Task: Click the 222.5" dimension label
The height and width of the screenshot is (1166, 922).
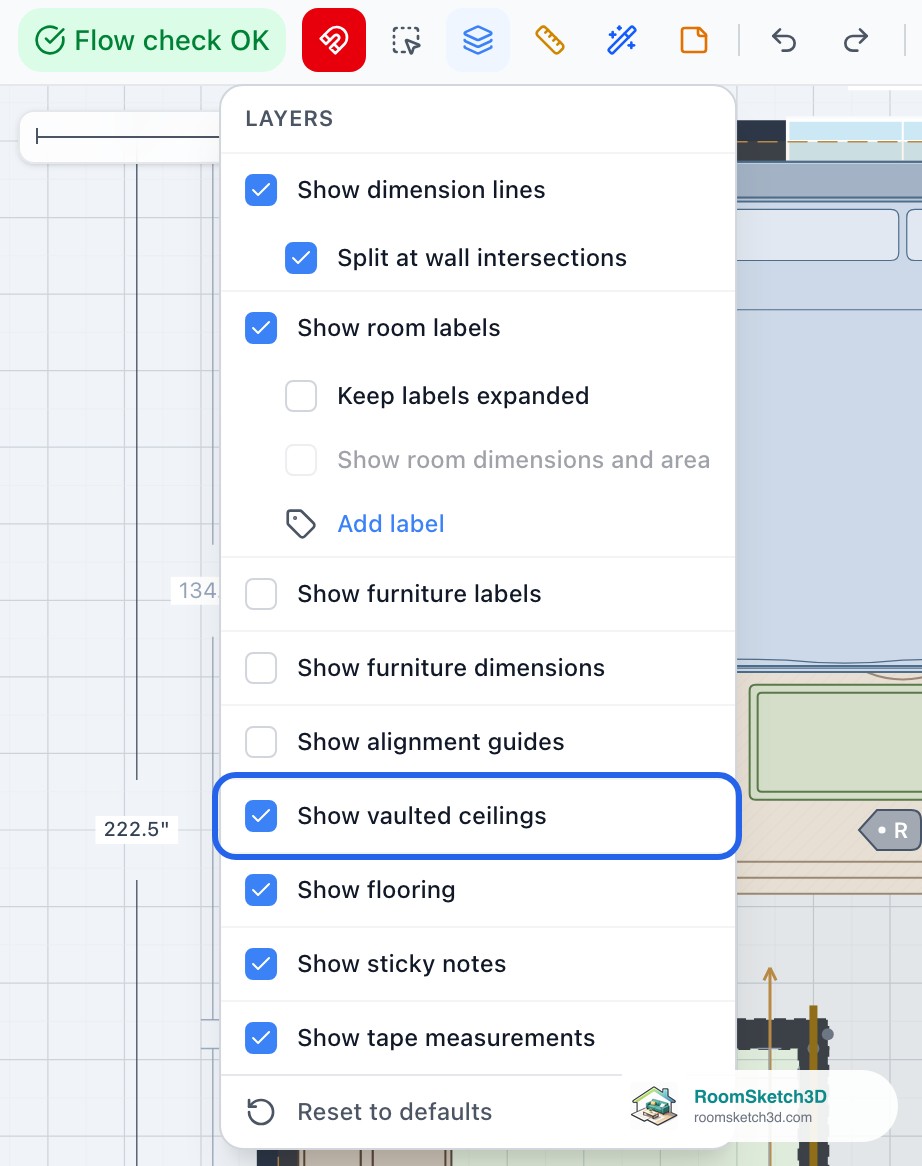Action: (x=136, y=829)
